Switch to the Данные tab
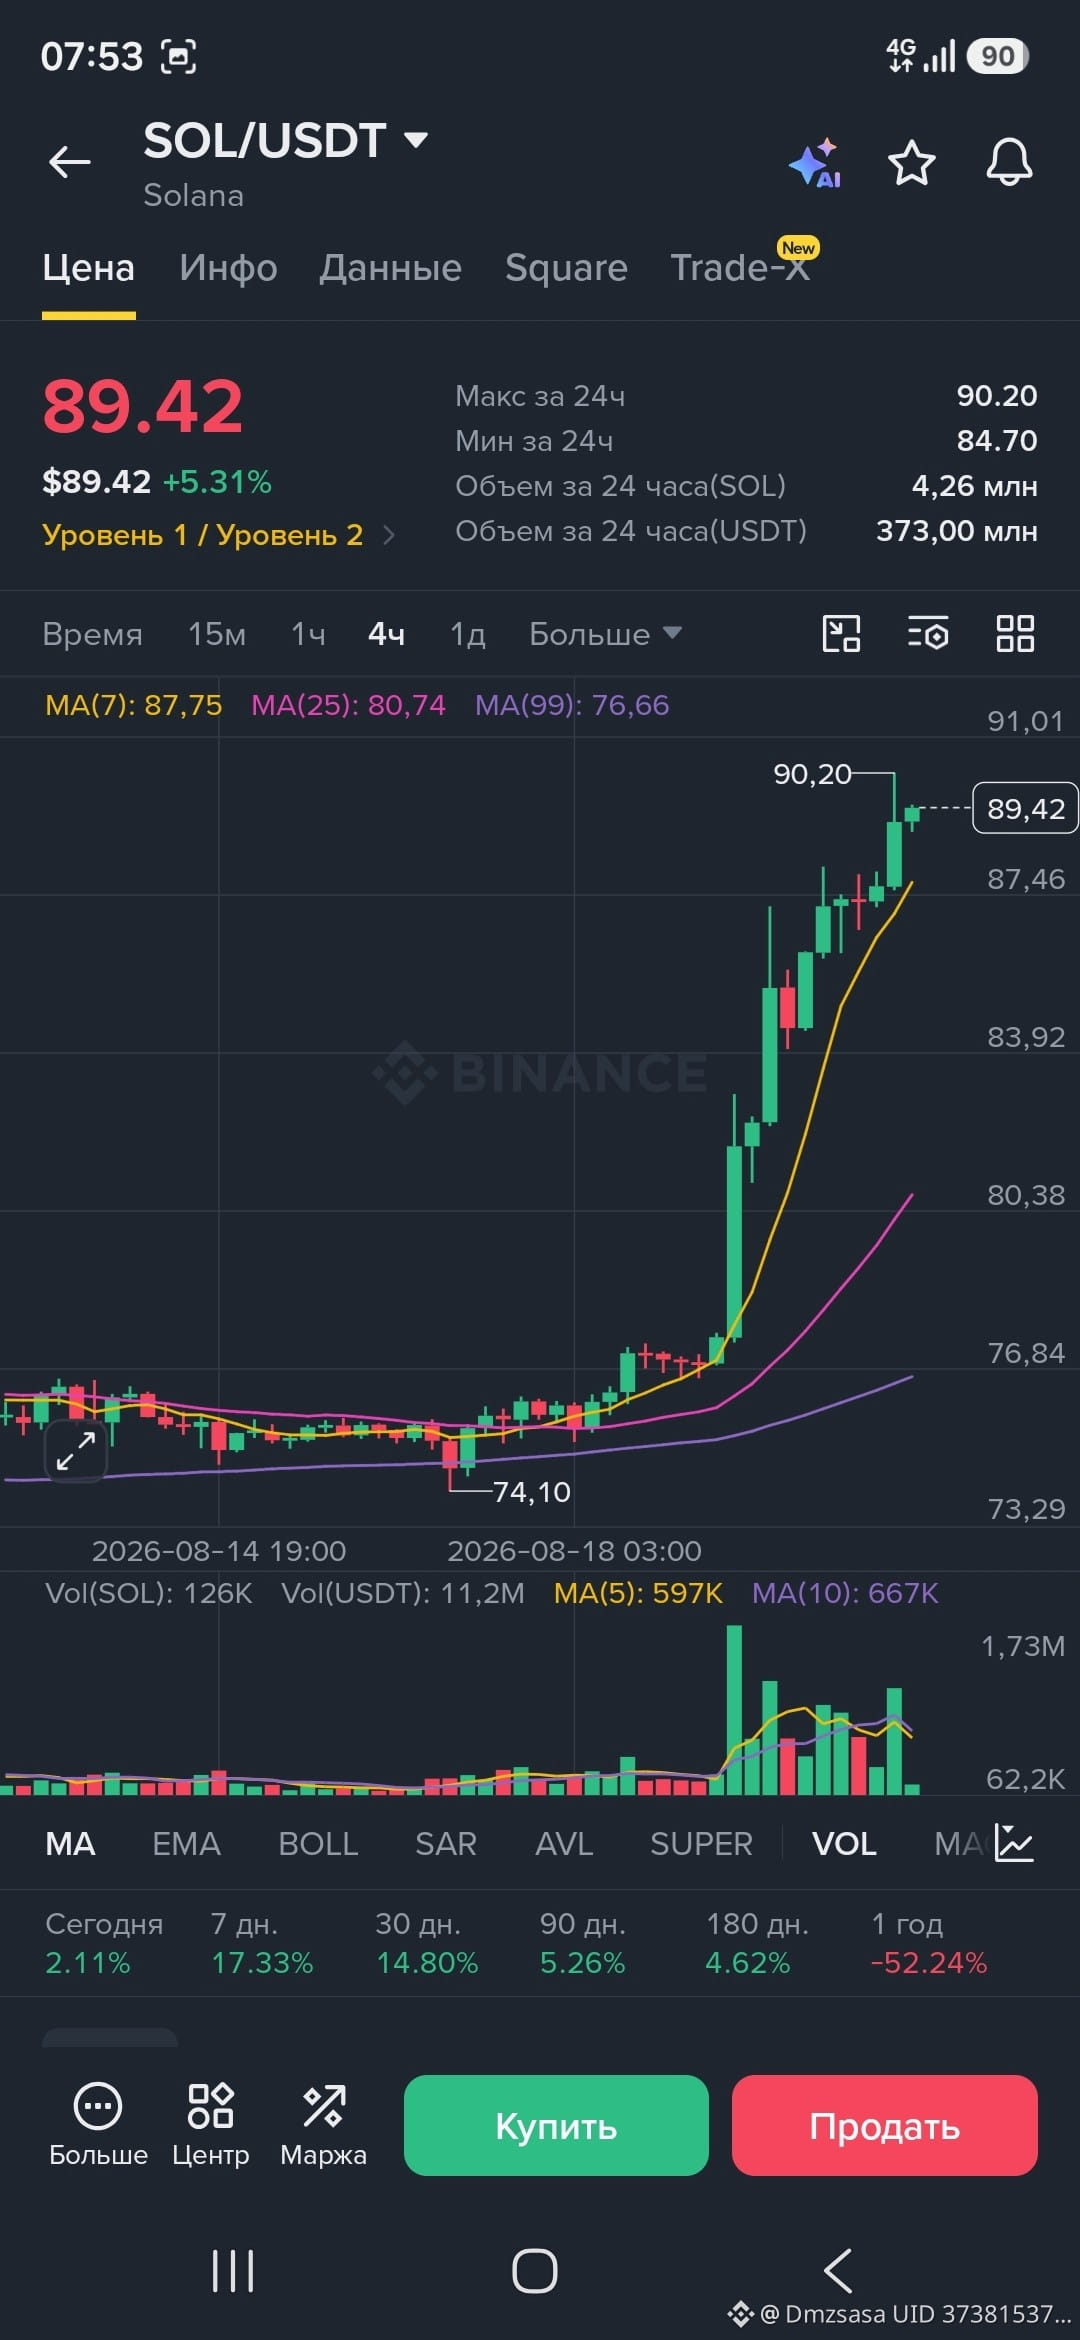The width and height of the screenshot is (1080, 2340). click(x=390, y=268)
